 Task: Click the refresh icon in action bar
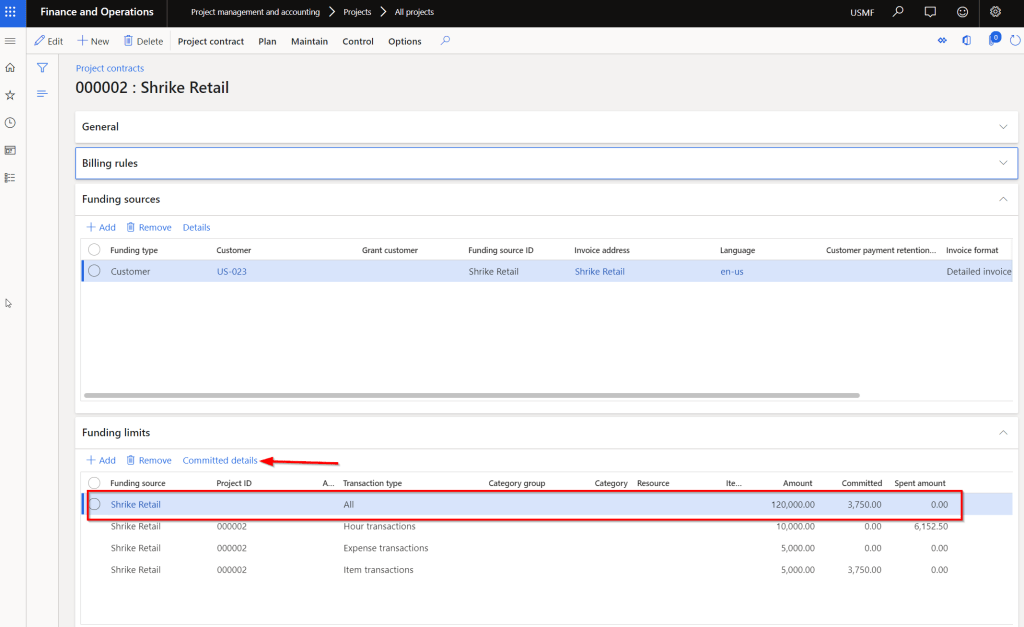1016,41
